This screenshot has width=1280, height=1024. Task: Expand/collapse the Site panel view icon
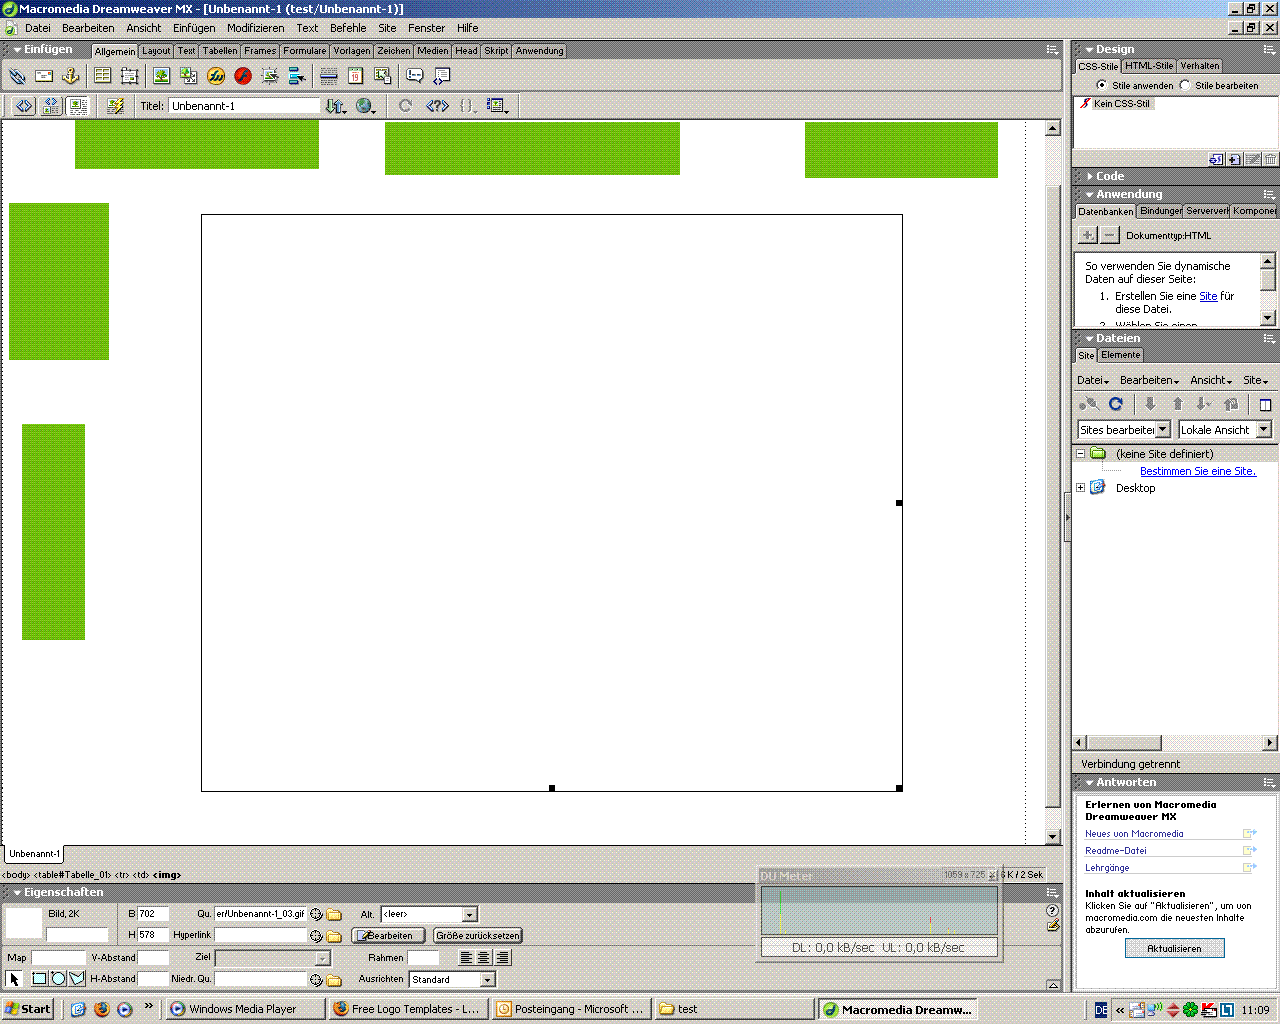click(x=1265, y=404)
